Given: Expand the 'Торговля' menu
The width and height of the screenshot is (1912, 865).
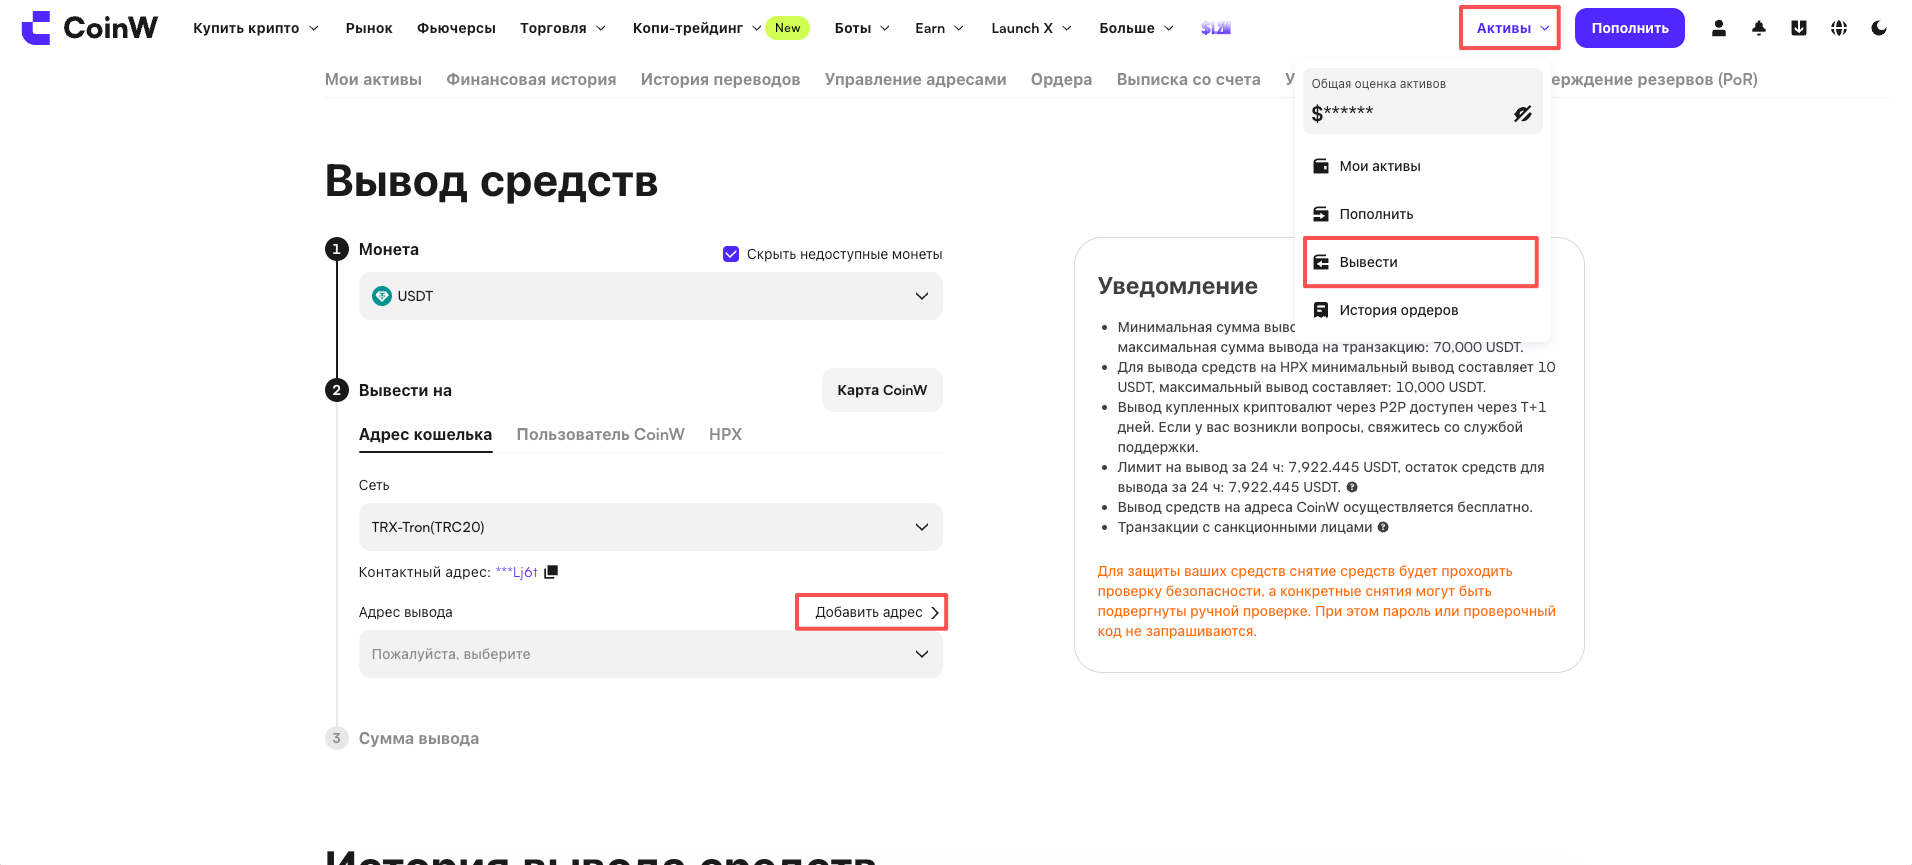Looking at the screenshot, I should click(x=563, y=28).
